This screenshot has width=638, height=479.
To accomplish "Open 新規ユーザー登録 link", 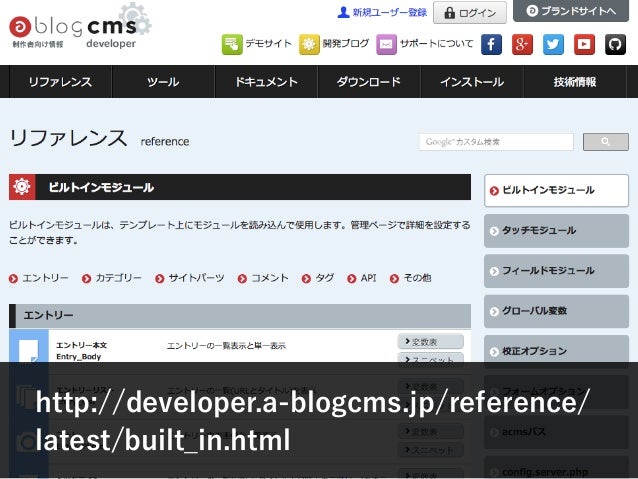I will pos(389,13).
